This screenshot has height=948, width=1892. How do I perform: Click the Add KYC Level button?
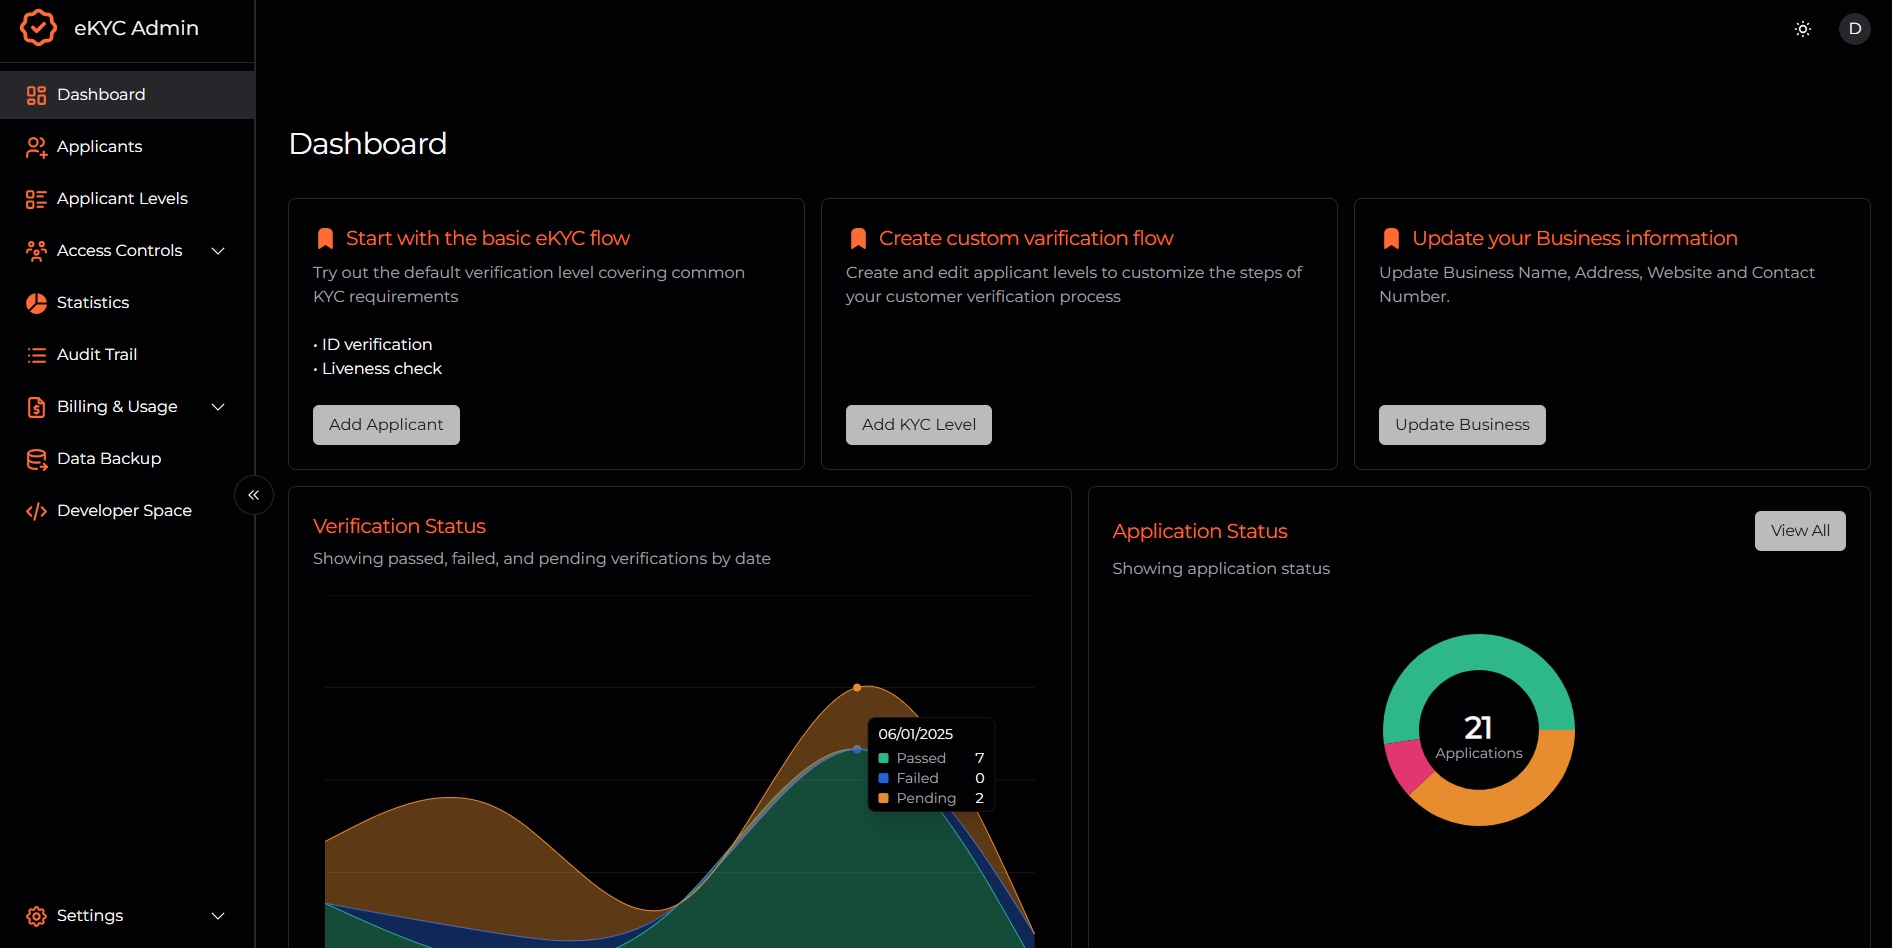coord(918,425)
